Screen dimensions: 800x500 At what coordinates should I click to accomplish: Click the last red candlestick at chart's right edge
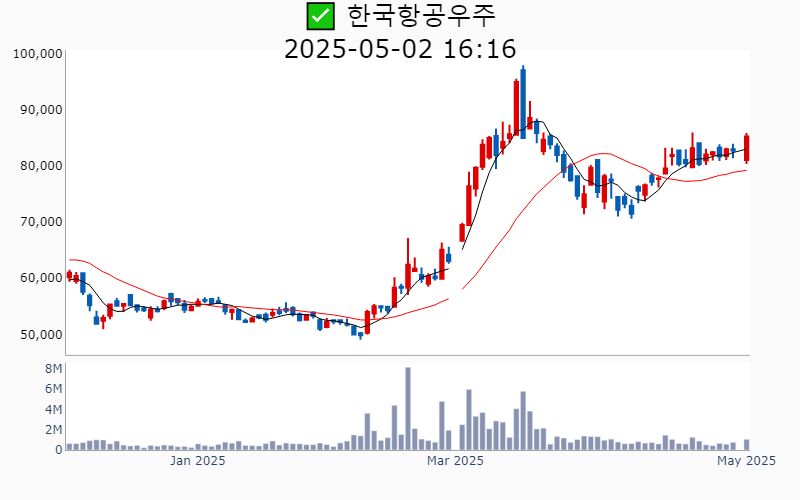point(746,148)
